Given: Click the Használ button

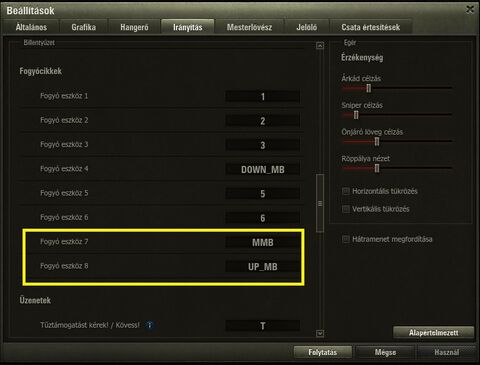Looking at the screenshot, I should (x=447, y=352).
